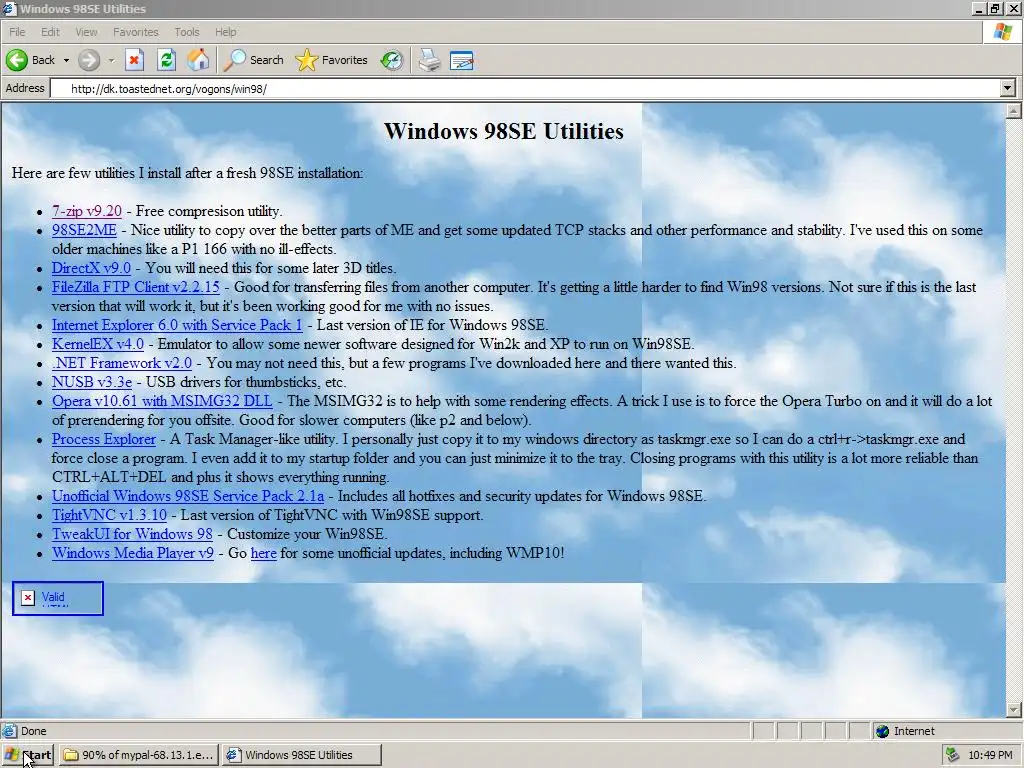Image resolution: width=1024 pixels, height=768 pixels.
Task: Open Favorites star toolbar button
Action: [x=331, y=60]
